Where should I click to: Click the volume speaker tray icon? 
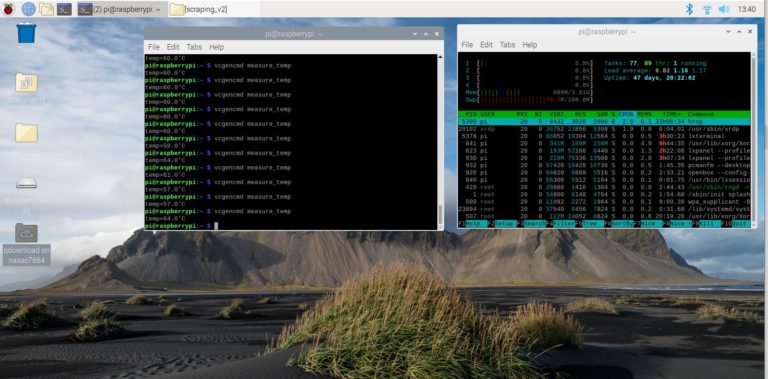pos(723,9)
